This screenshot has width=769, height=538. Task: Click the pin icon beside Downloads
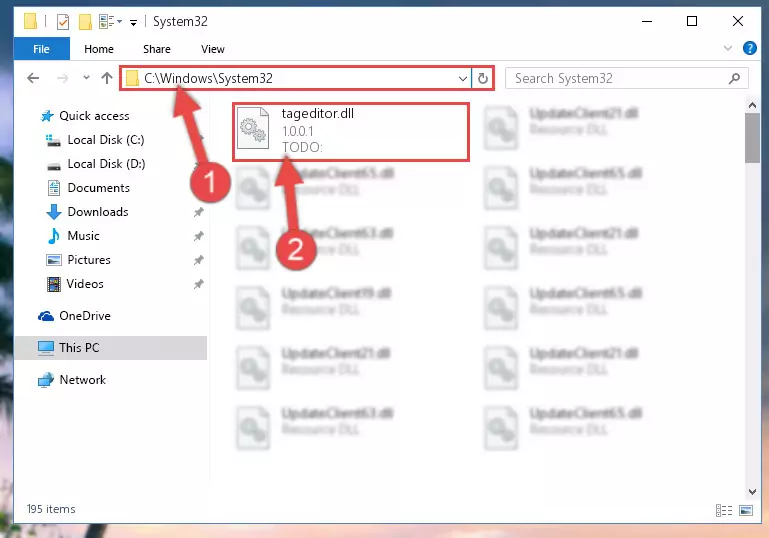[x=198, y=212]
